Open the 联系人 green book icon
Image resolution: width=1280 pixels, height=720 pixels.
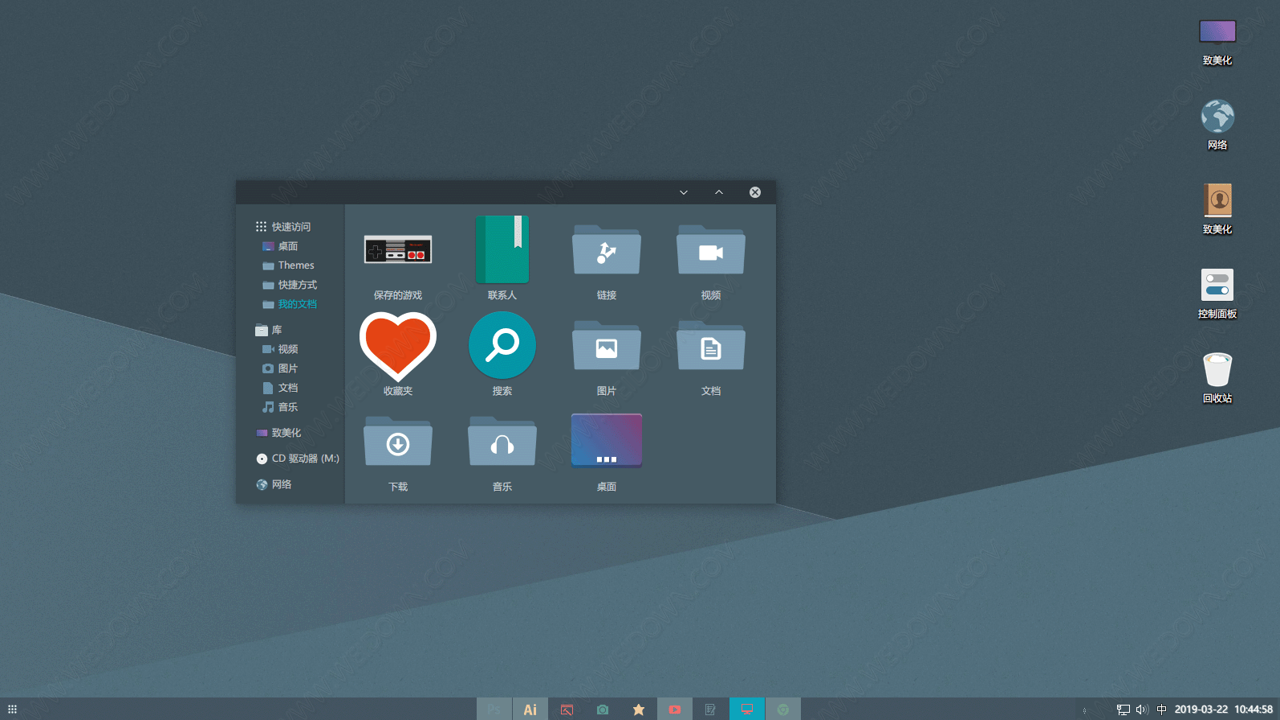pos(502,250)
